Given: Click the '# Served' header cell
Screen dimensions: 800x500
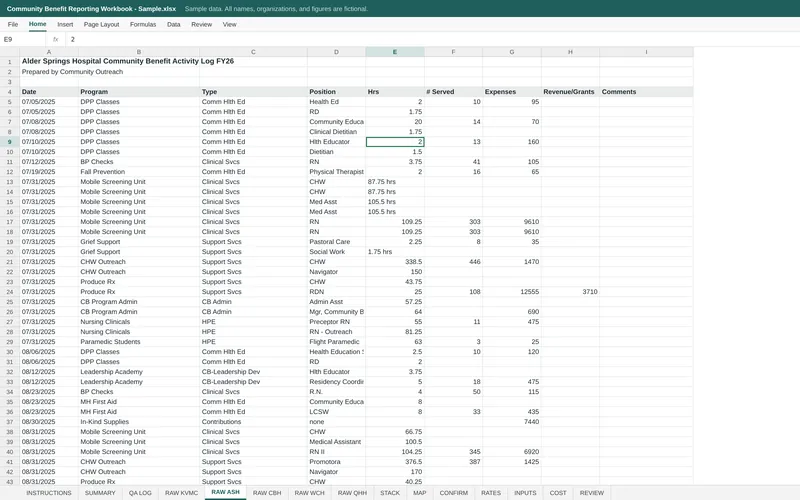Looking at the screenshot, I should pyautogui.click(x=453, y=92).
